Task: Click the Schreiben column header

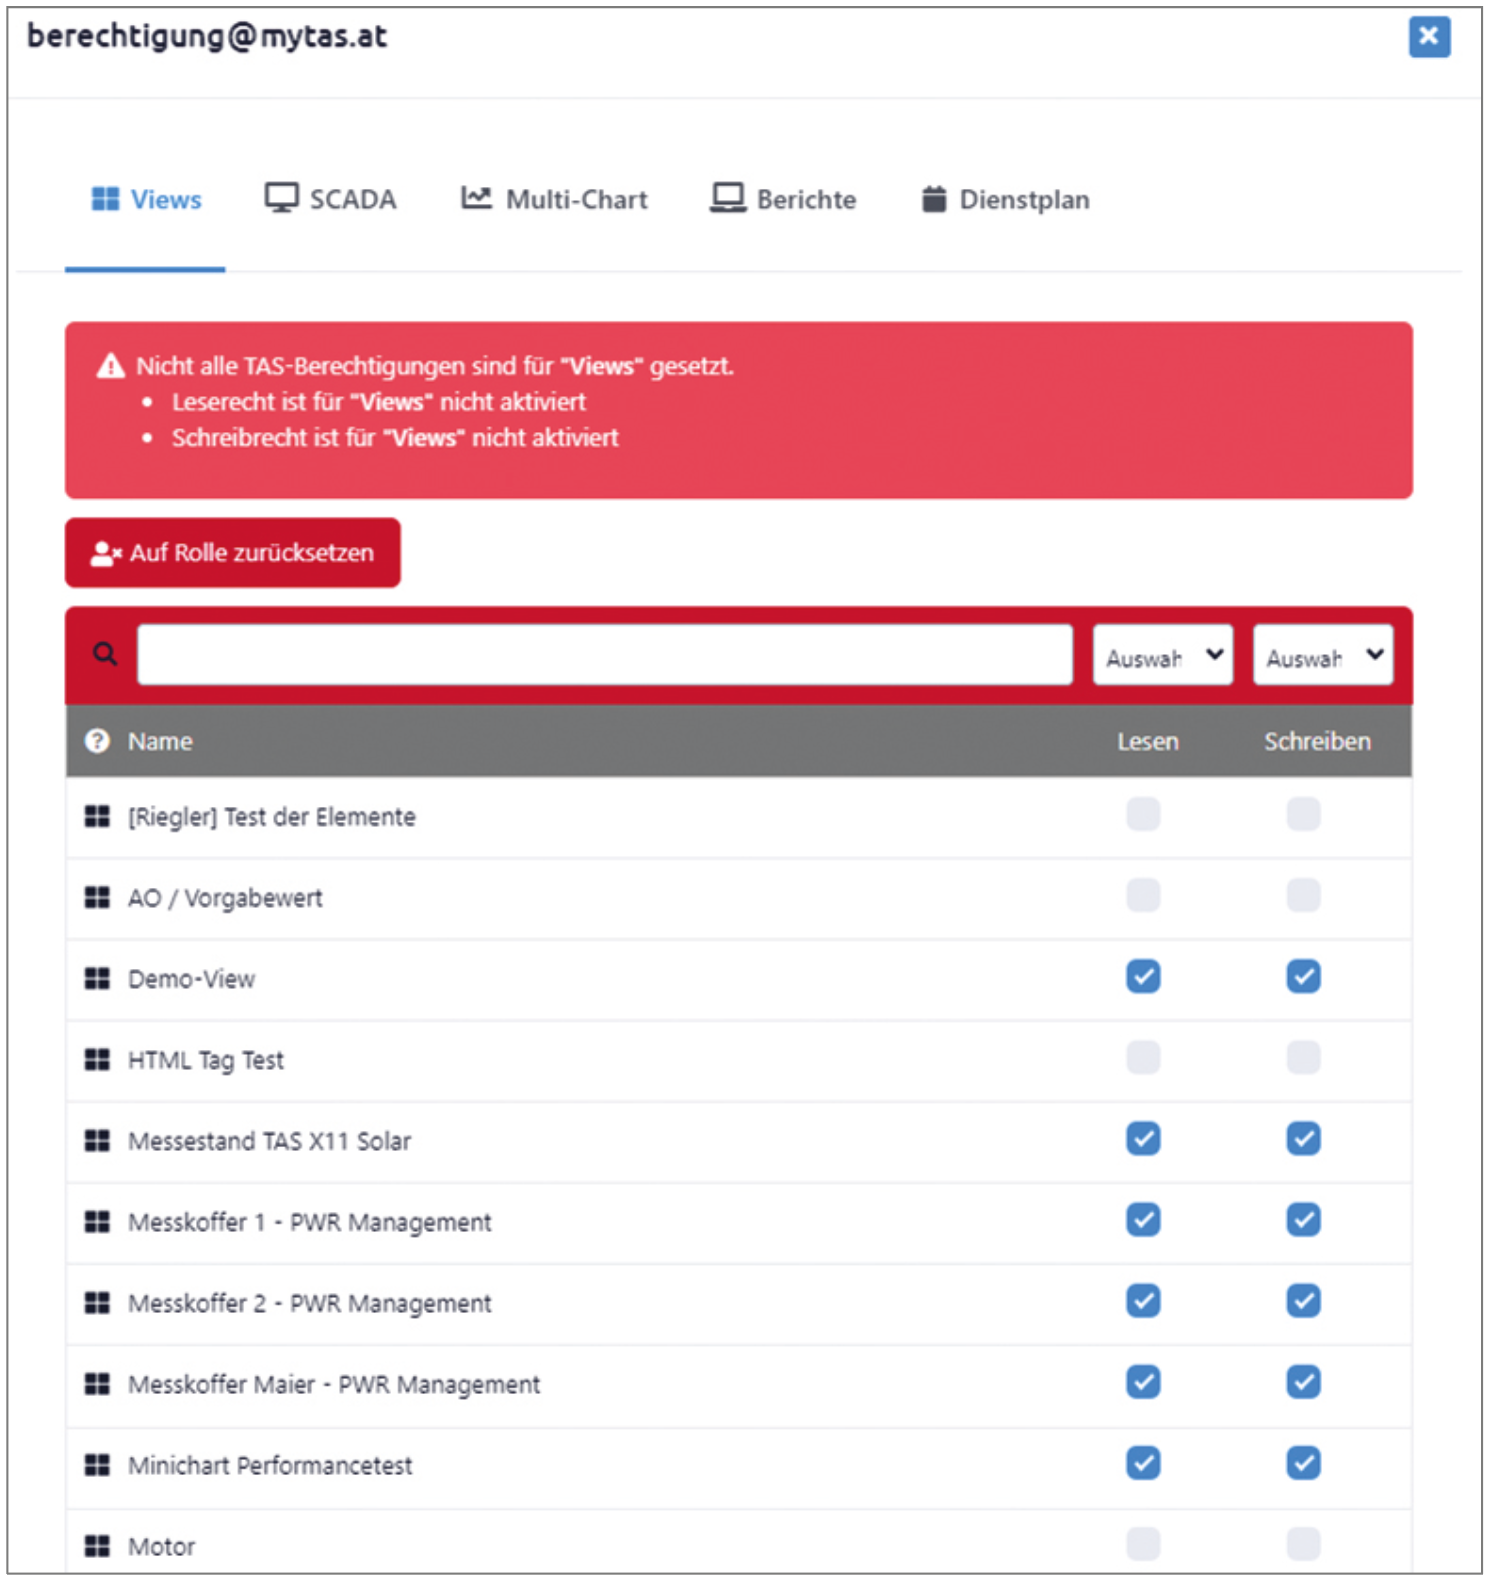Action: coord(1317,741)
